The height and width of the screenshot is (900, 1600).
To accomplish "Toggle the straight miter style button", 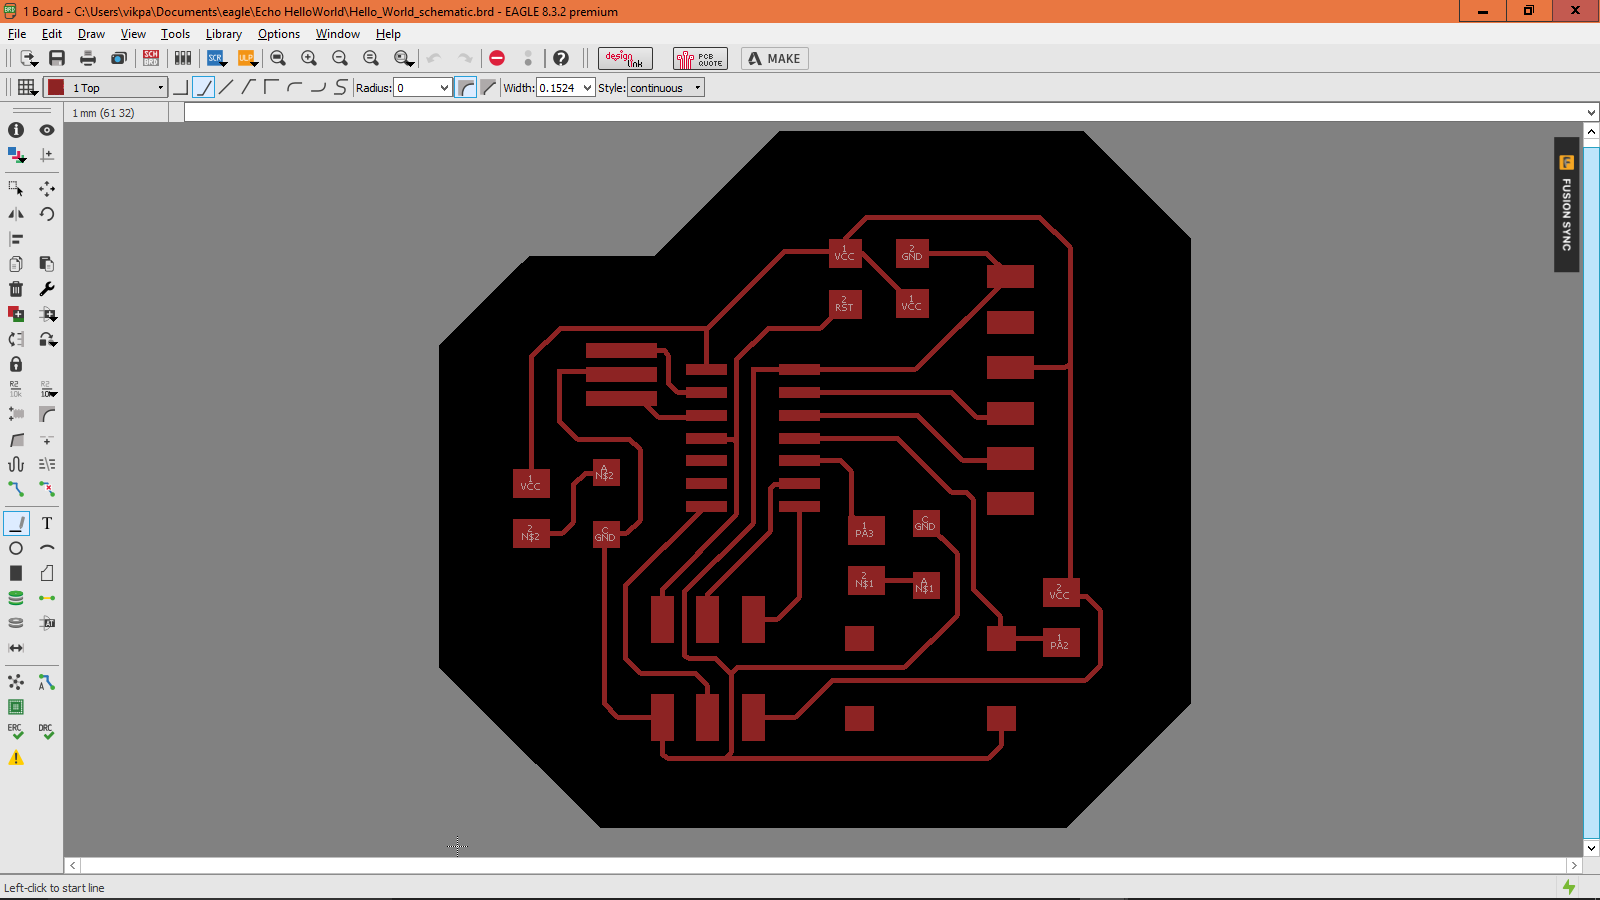I will pyautogui.click(x=489, y=88).
